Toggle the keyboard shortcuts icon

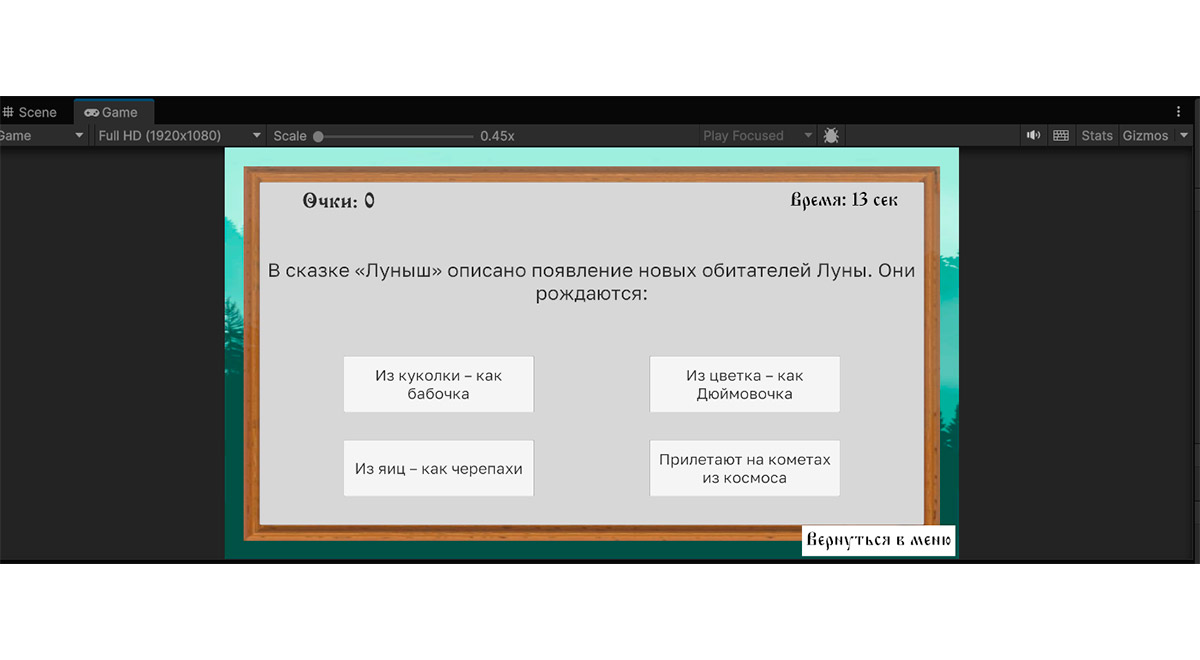point(1061,136)
